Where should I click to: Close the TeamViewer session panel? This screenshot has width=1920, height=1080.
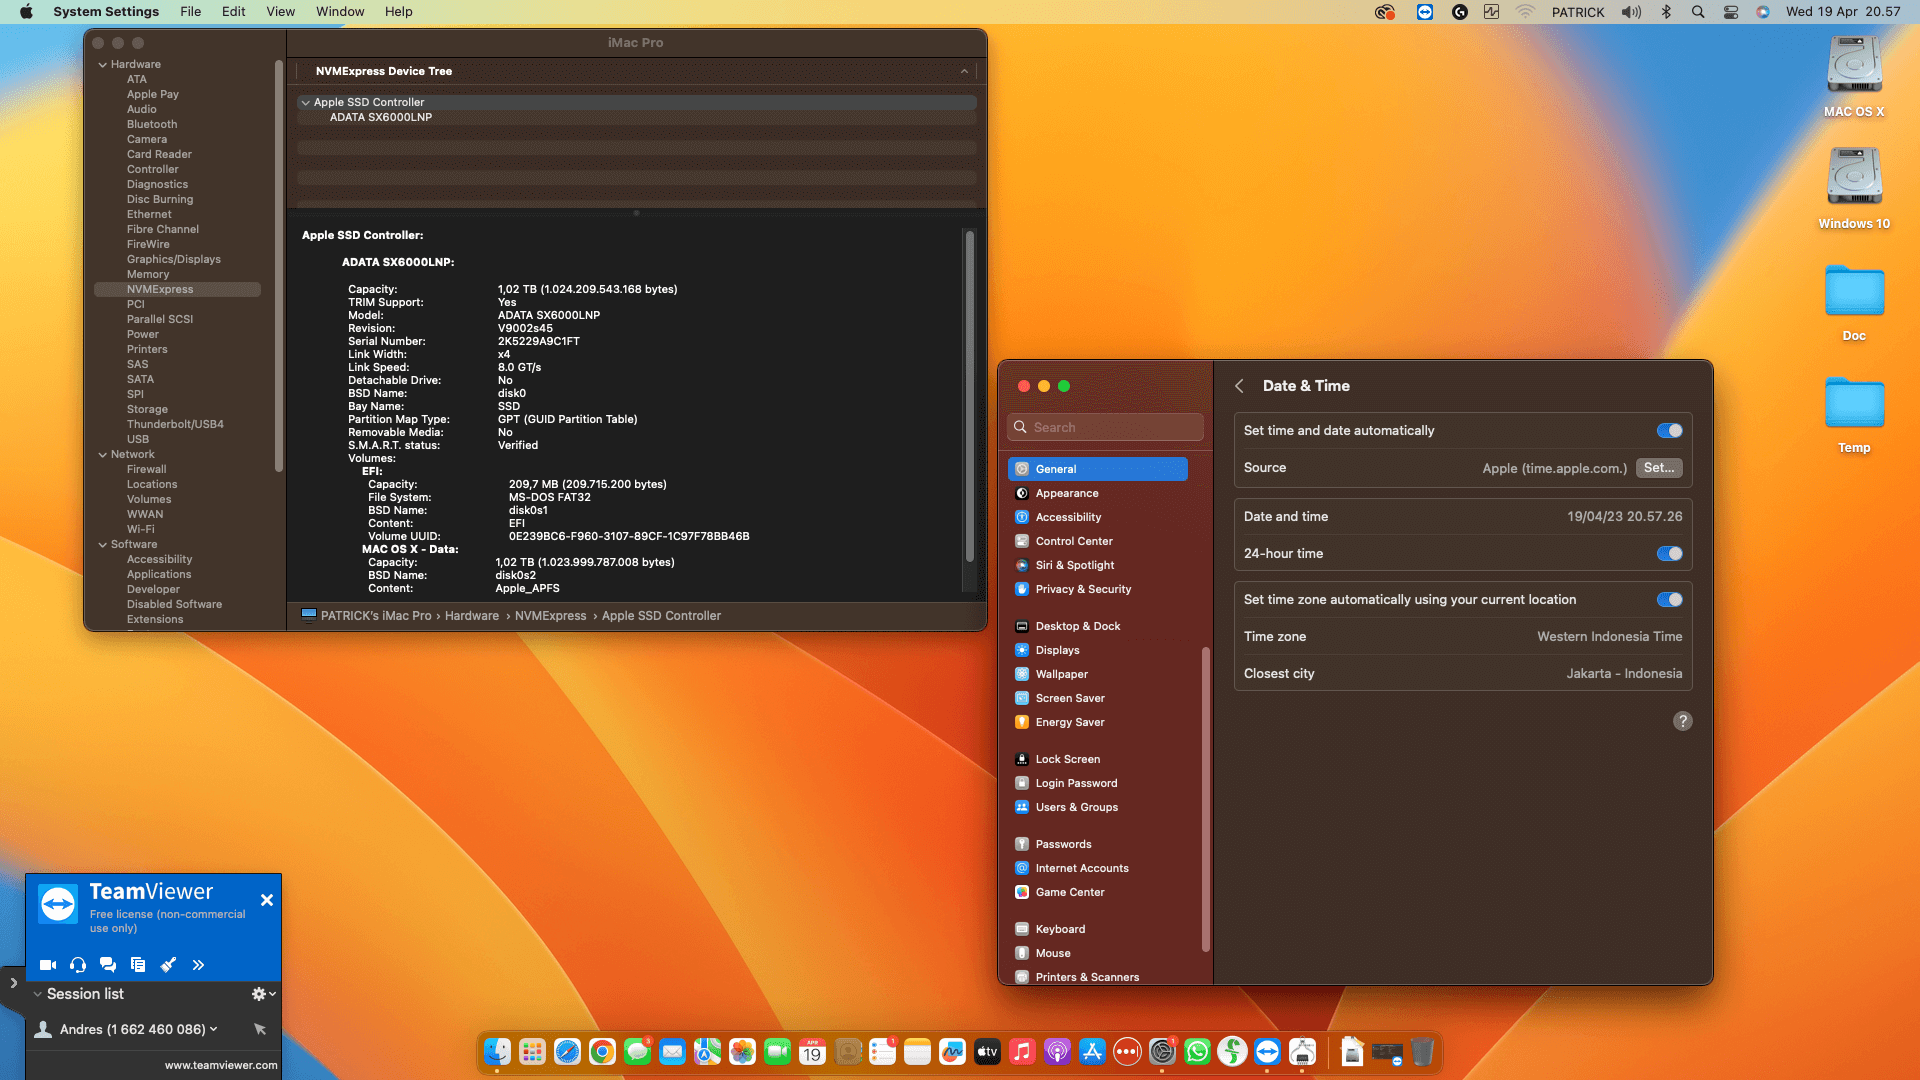pos(267,900)
